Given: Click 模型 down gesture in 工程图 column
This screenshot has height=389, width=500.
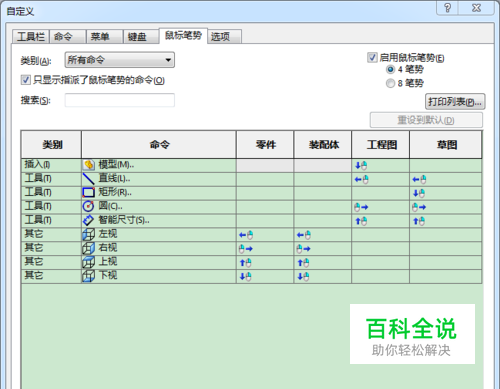Looking at the screenshot, I should coord(361,166).
